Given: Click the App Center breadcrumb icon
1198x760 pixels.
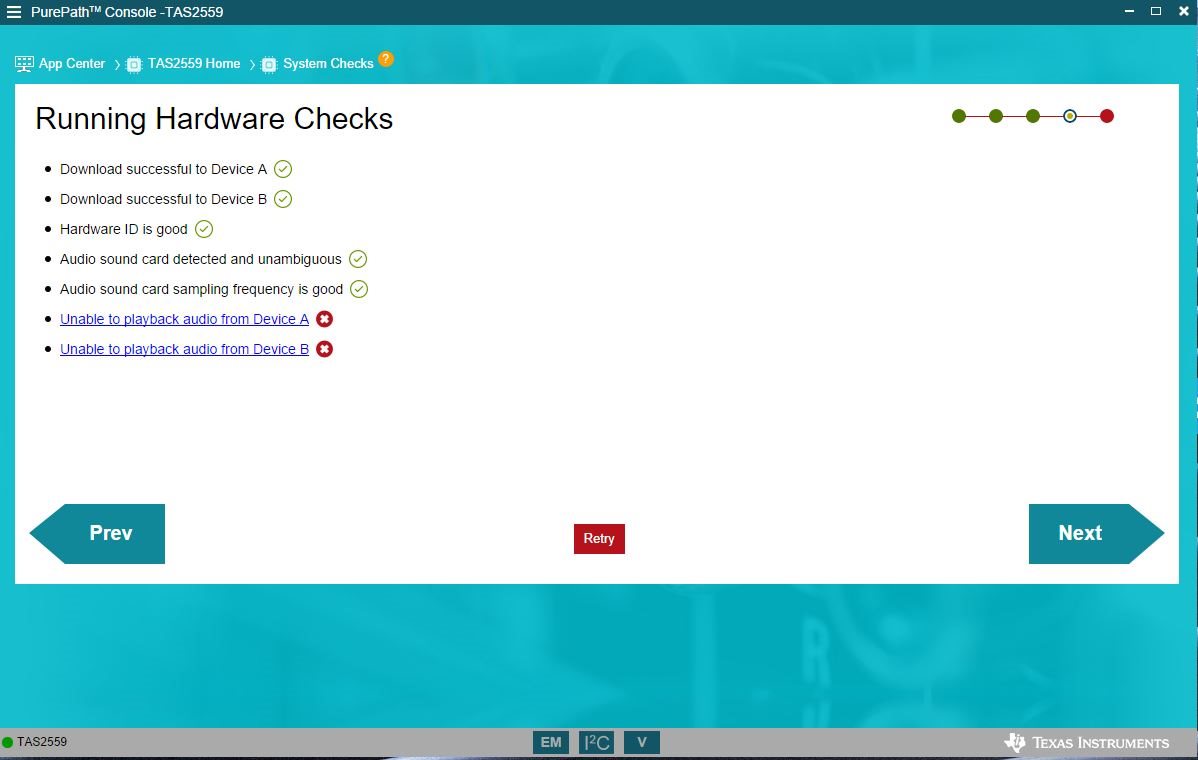Looking at the screenshot, I should (24, 64).
